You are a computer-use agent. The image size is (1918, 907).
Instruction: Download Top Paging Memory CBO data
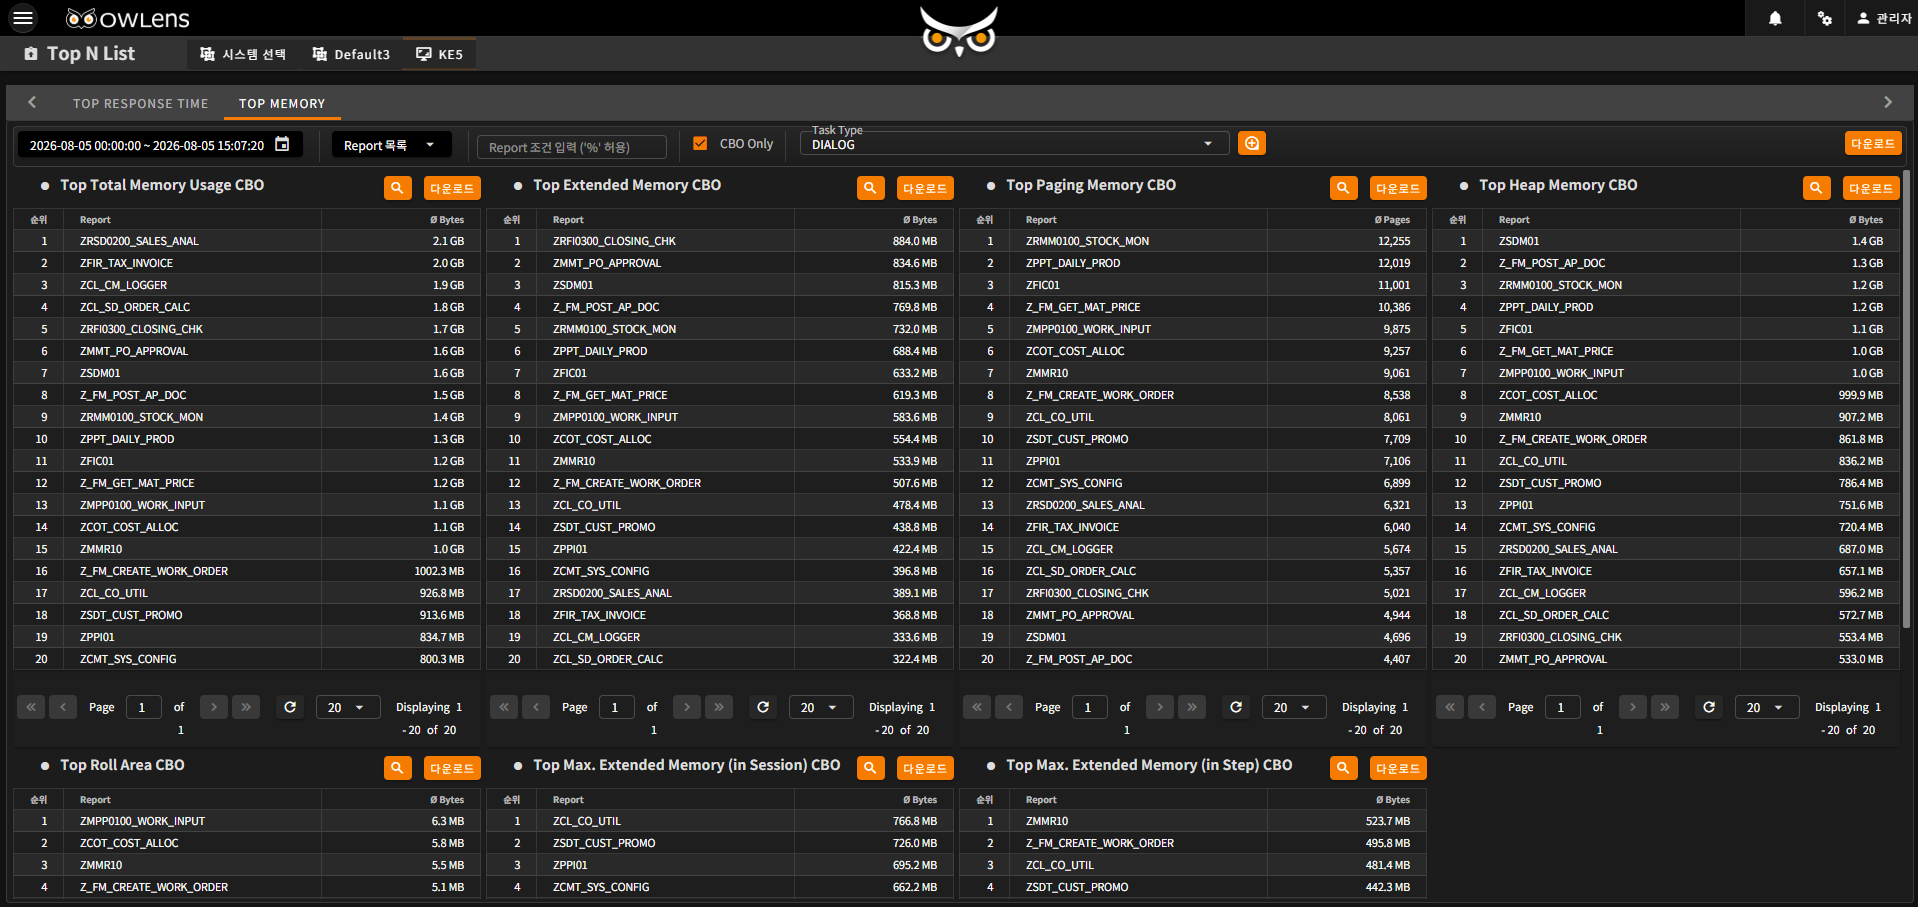click(1398, 187)
